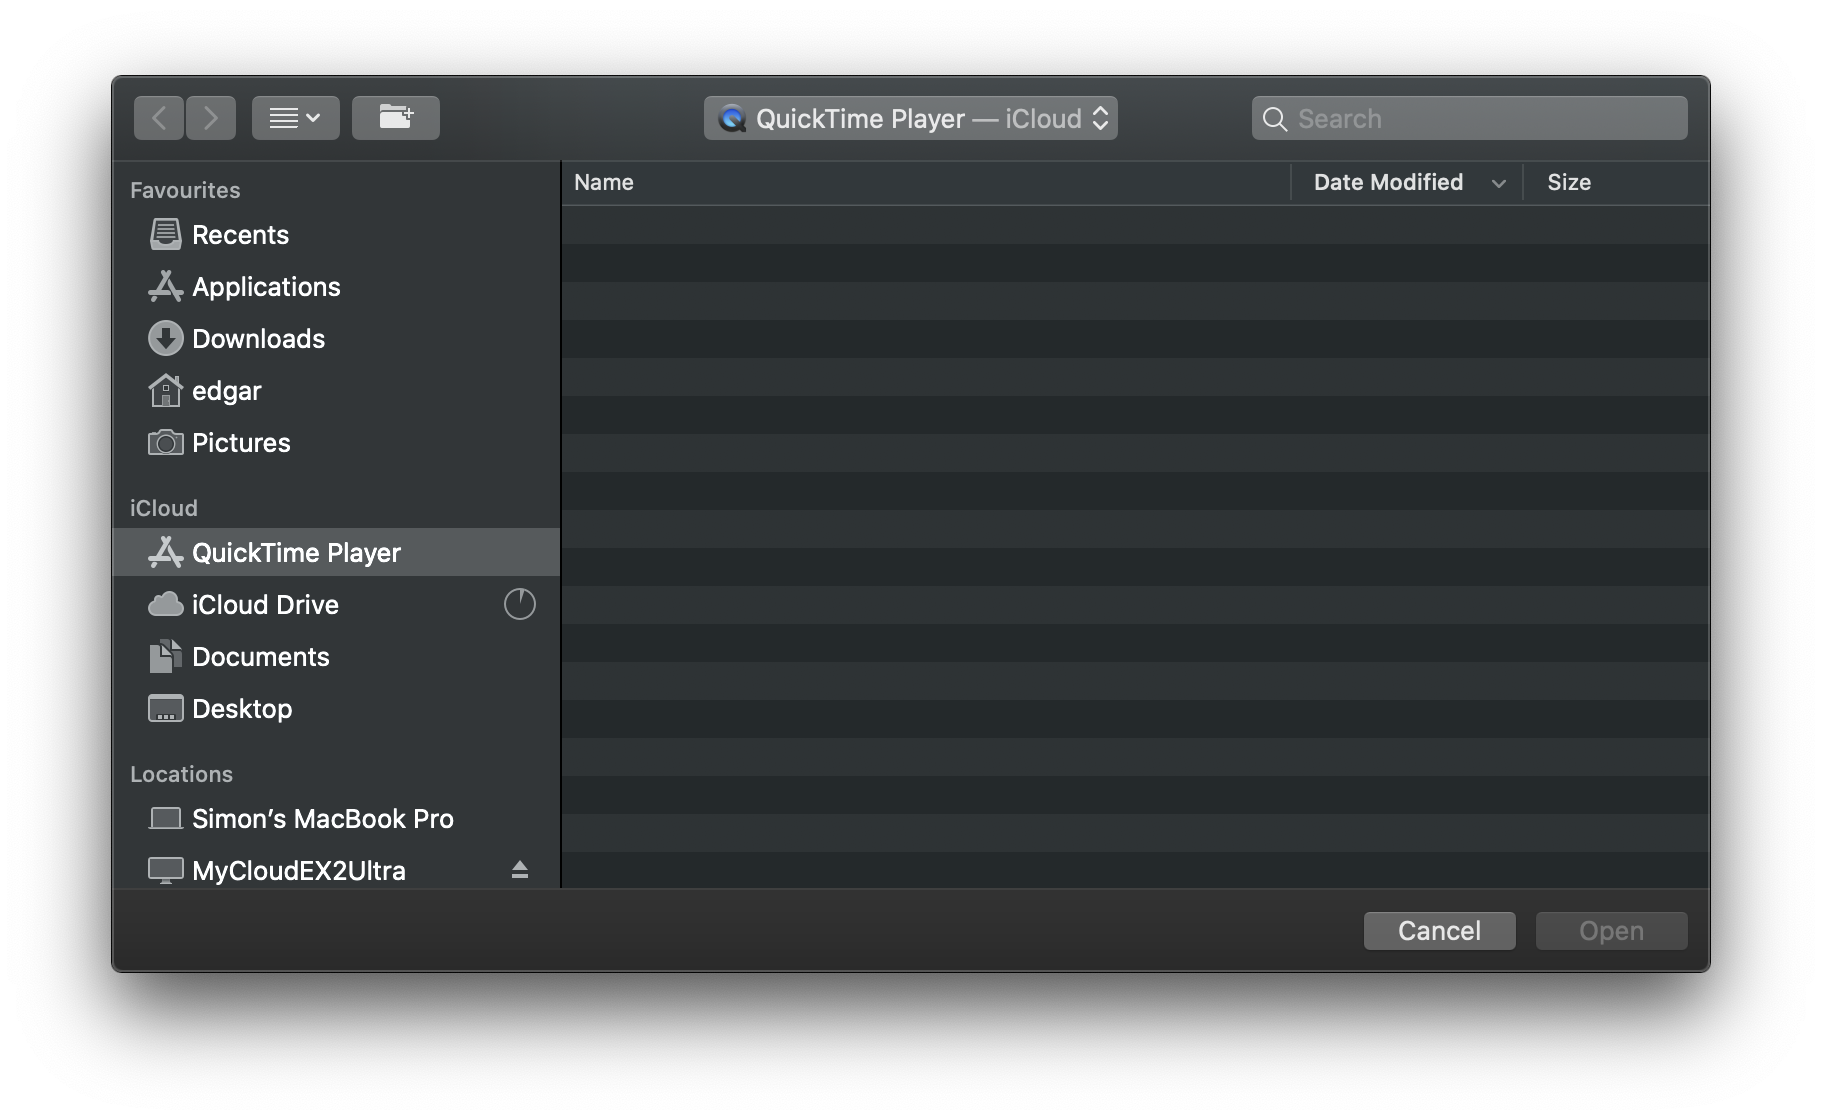The width and height of the screenshot is (1822, 1120).
Task: Open the QuickTime Player — iCloud location popup
Action: click(x=911, y=118)
